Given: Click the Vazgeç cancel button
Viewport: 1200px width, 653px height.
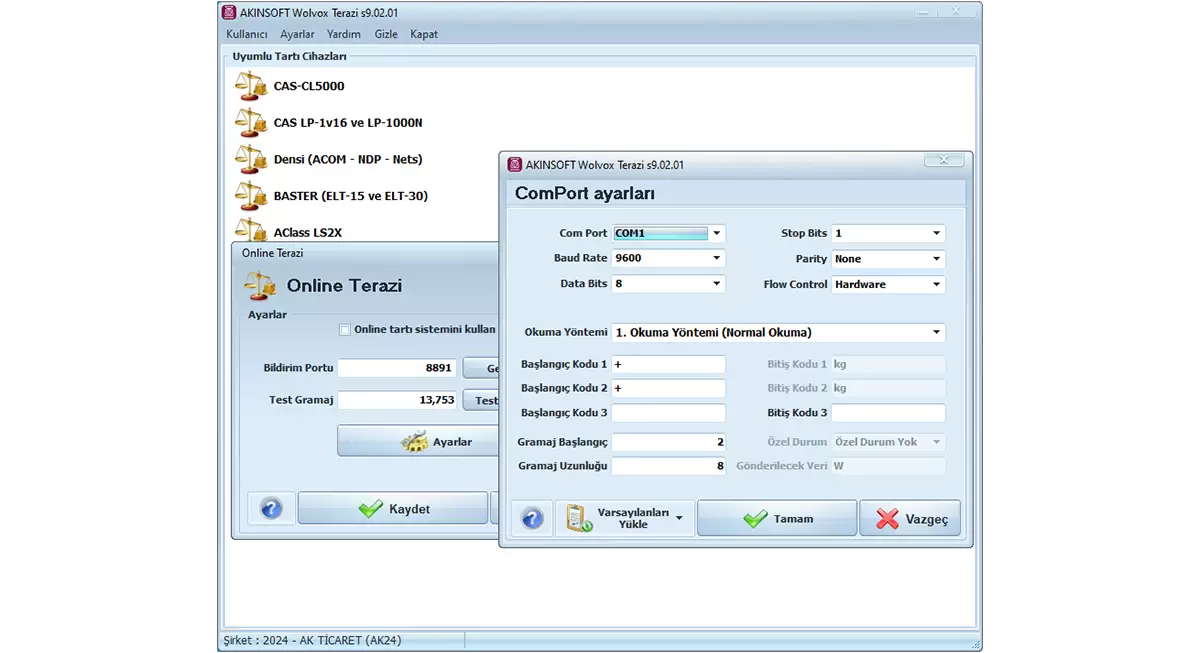Looking at the screenshot, I should point(910,519).
